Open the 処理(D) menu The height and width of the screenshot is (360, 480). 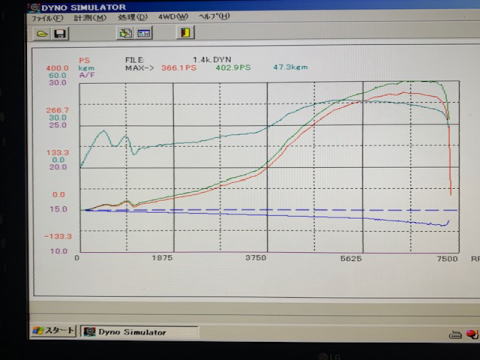click(133, 17)
